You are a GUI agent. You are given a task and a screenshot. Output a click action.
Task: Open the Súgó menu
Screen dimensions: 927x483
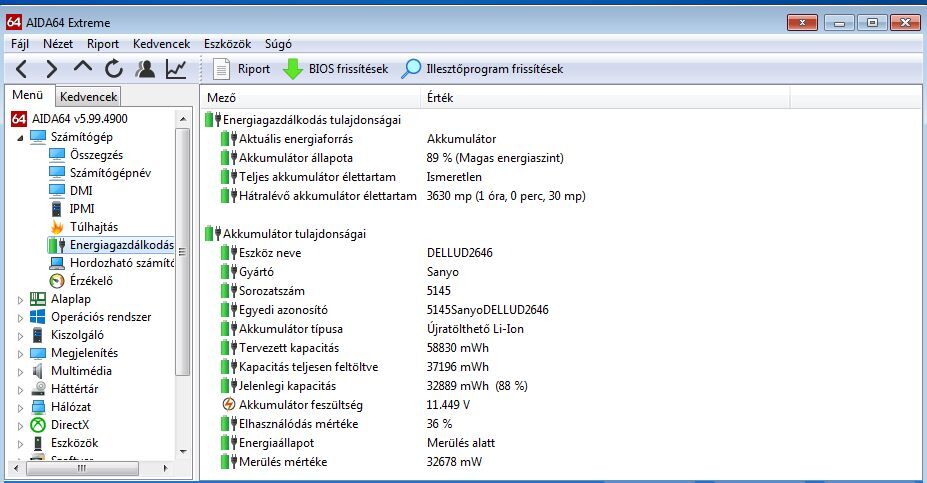(278, 44)
